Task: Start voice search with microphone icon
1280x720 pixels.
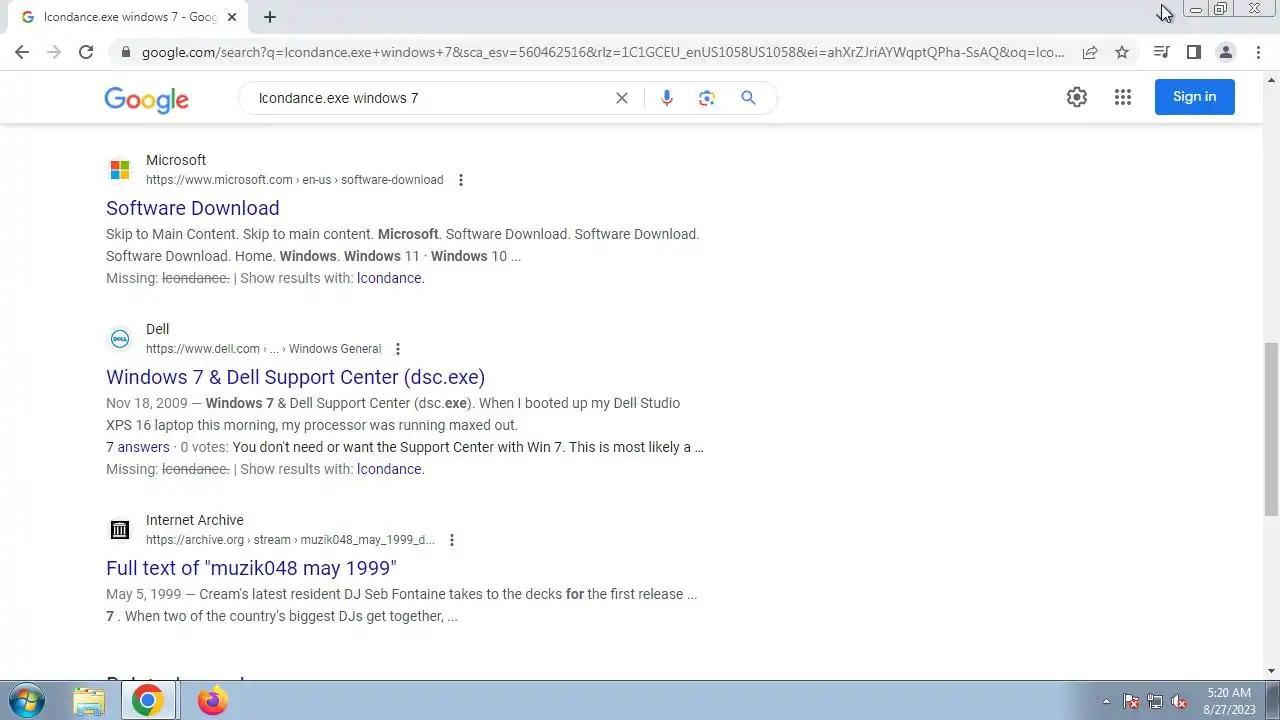Action: pyautogui.click(x=667, y=98)
